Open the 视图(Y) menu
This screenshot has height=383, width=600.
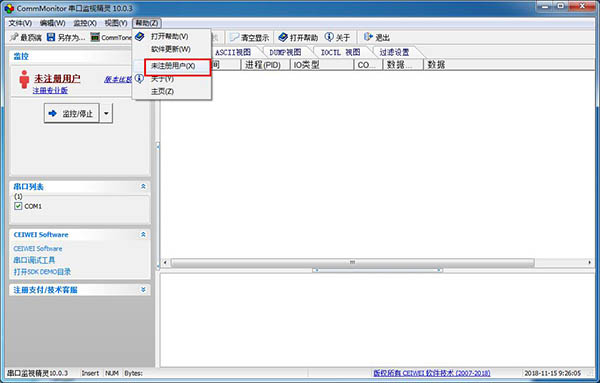[x=116, y=23]
